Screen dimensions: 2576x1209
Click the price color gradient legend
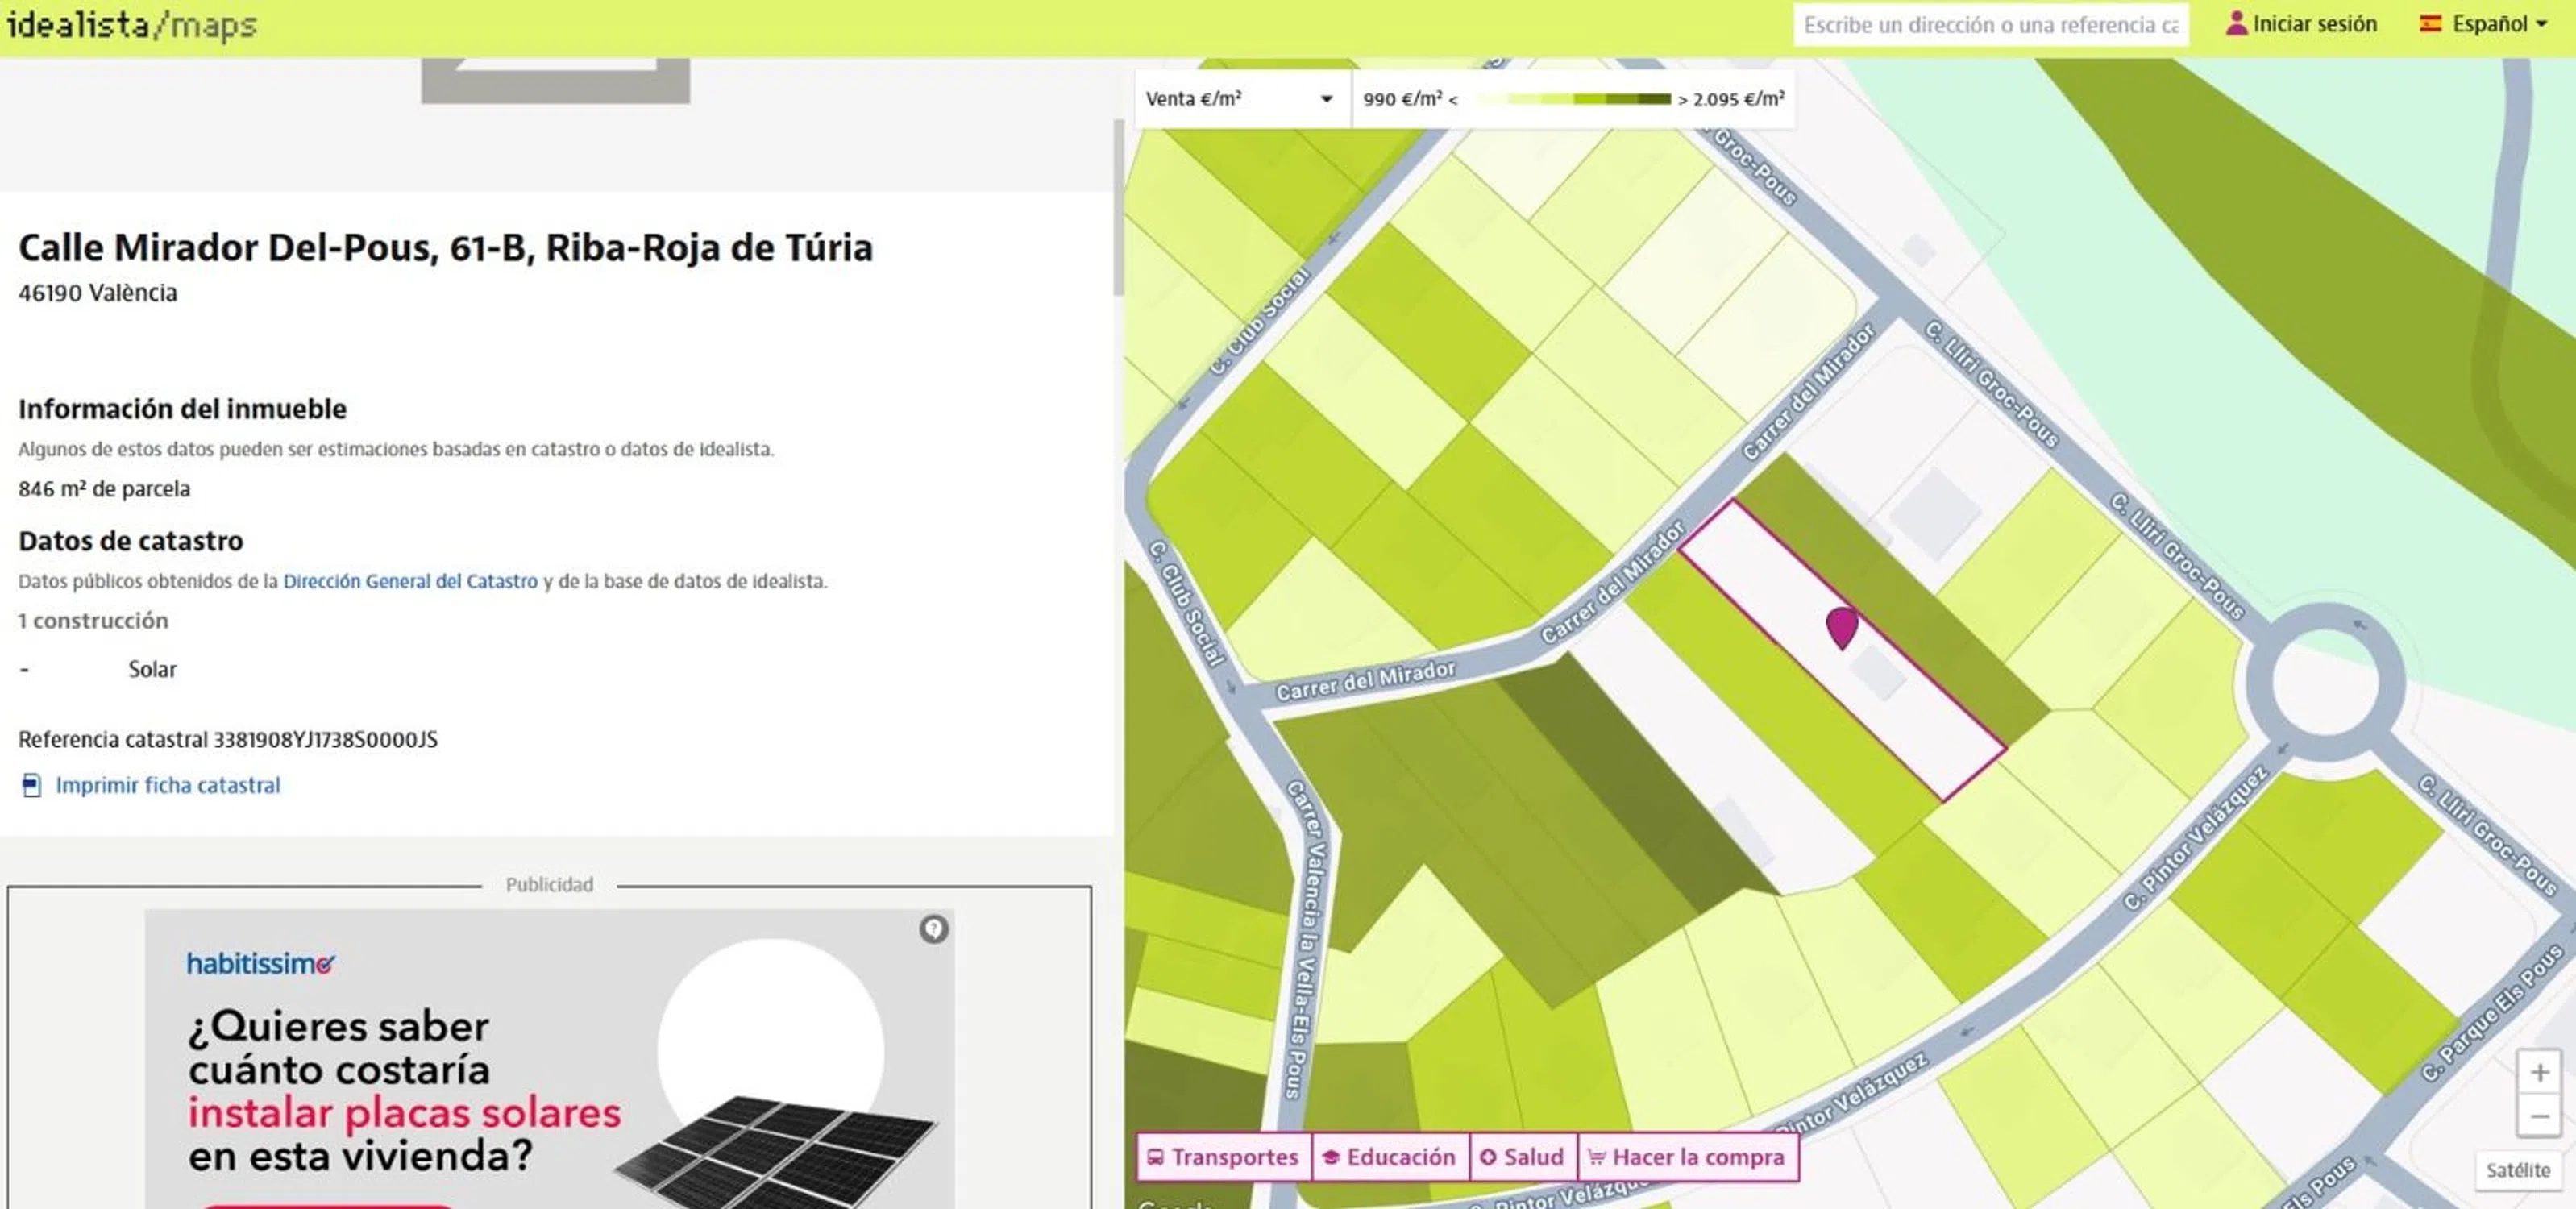tap(1572, 99)
